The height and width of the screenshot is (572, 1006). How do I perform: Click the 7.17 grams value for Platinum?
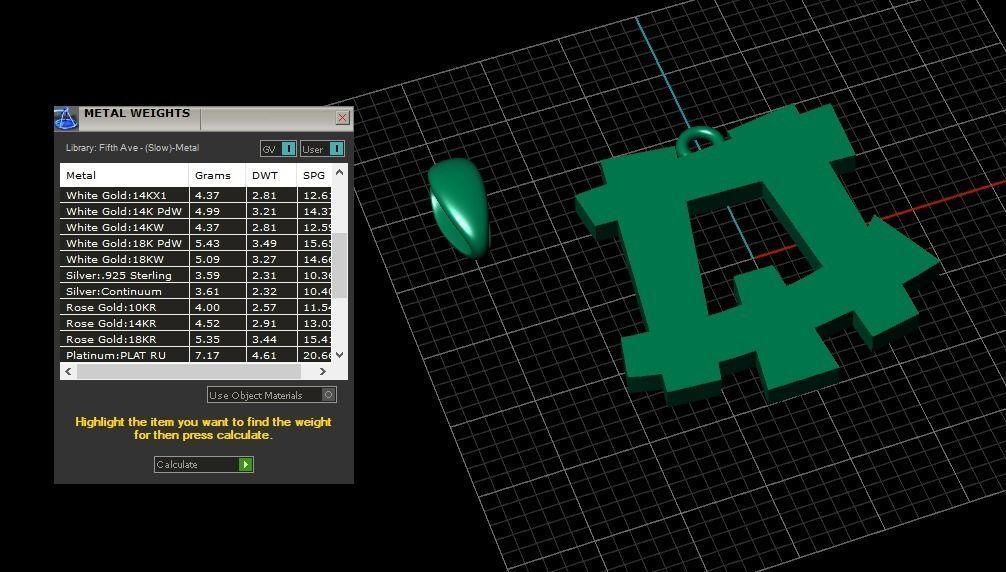[207, 355]
